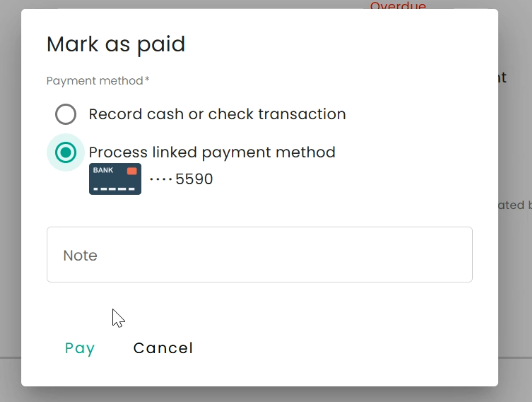Click the required asterisk next to Payment method

coord(147,79)
